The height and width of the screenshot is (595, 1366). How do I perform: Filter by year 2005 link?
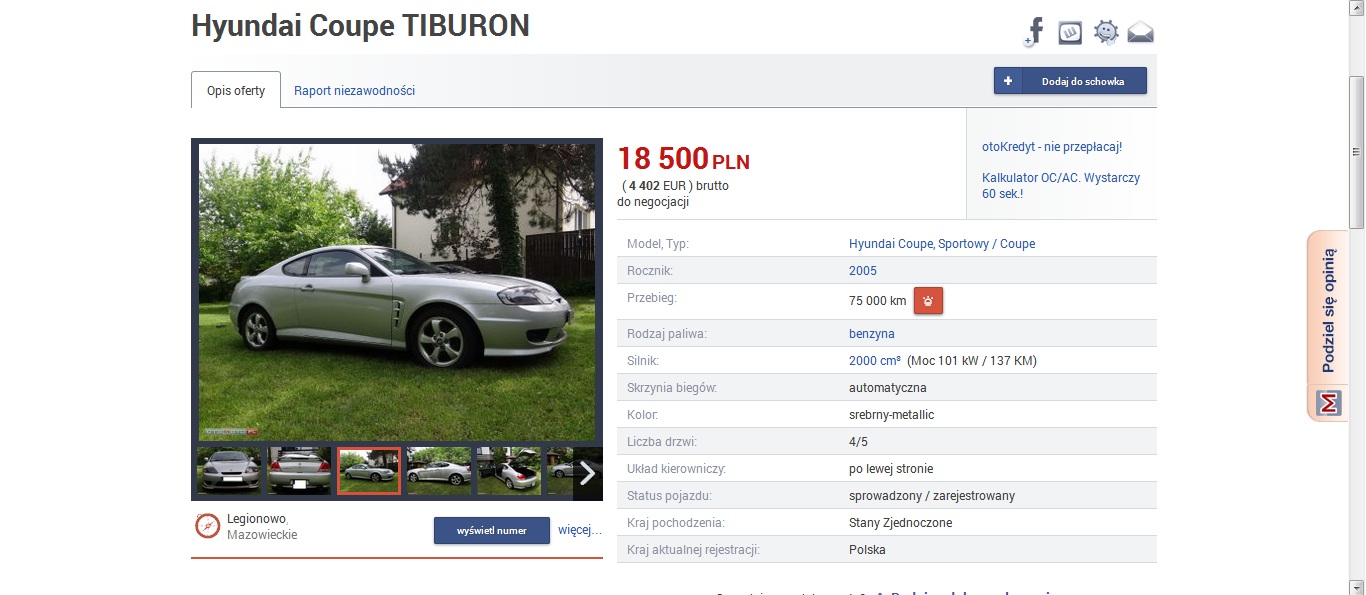coord(863,271)
